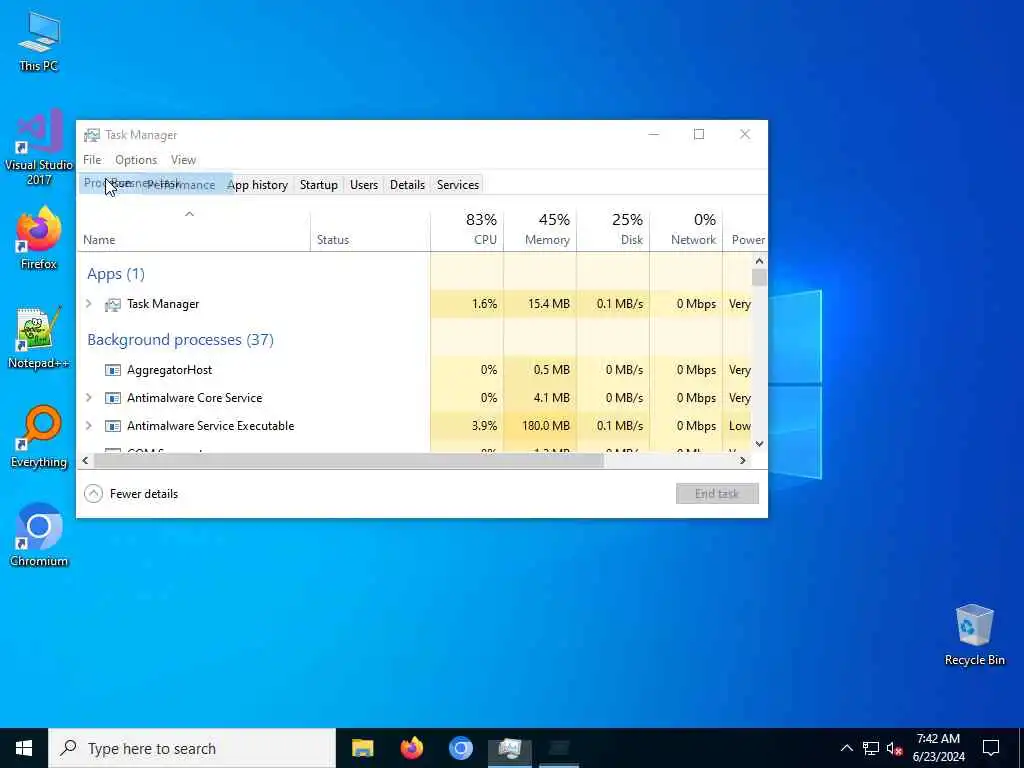Open the Recycle Bin icon
This screenshot has height=768, width=1024.
[x=974, y=635]
